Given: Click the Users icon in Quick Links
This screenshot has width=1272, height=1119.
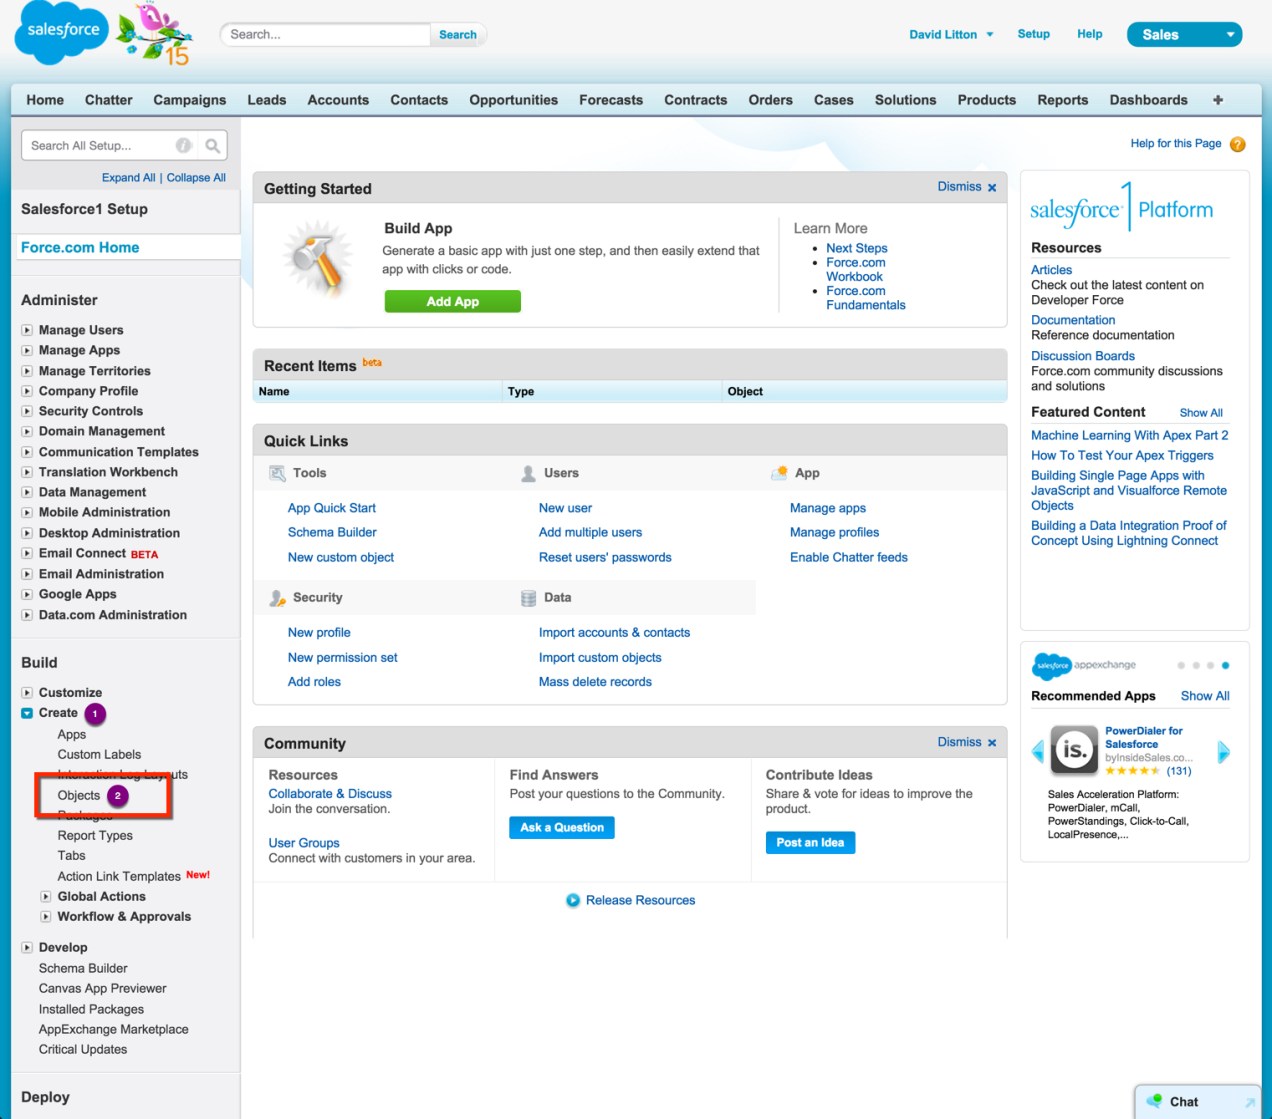Looking at the screenshot, I should (526, 472).
